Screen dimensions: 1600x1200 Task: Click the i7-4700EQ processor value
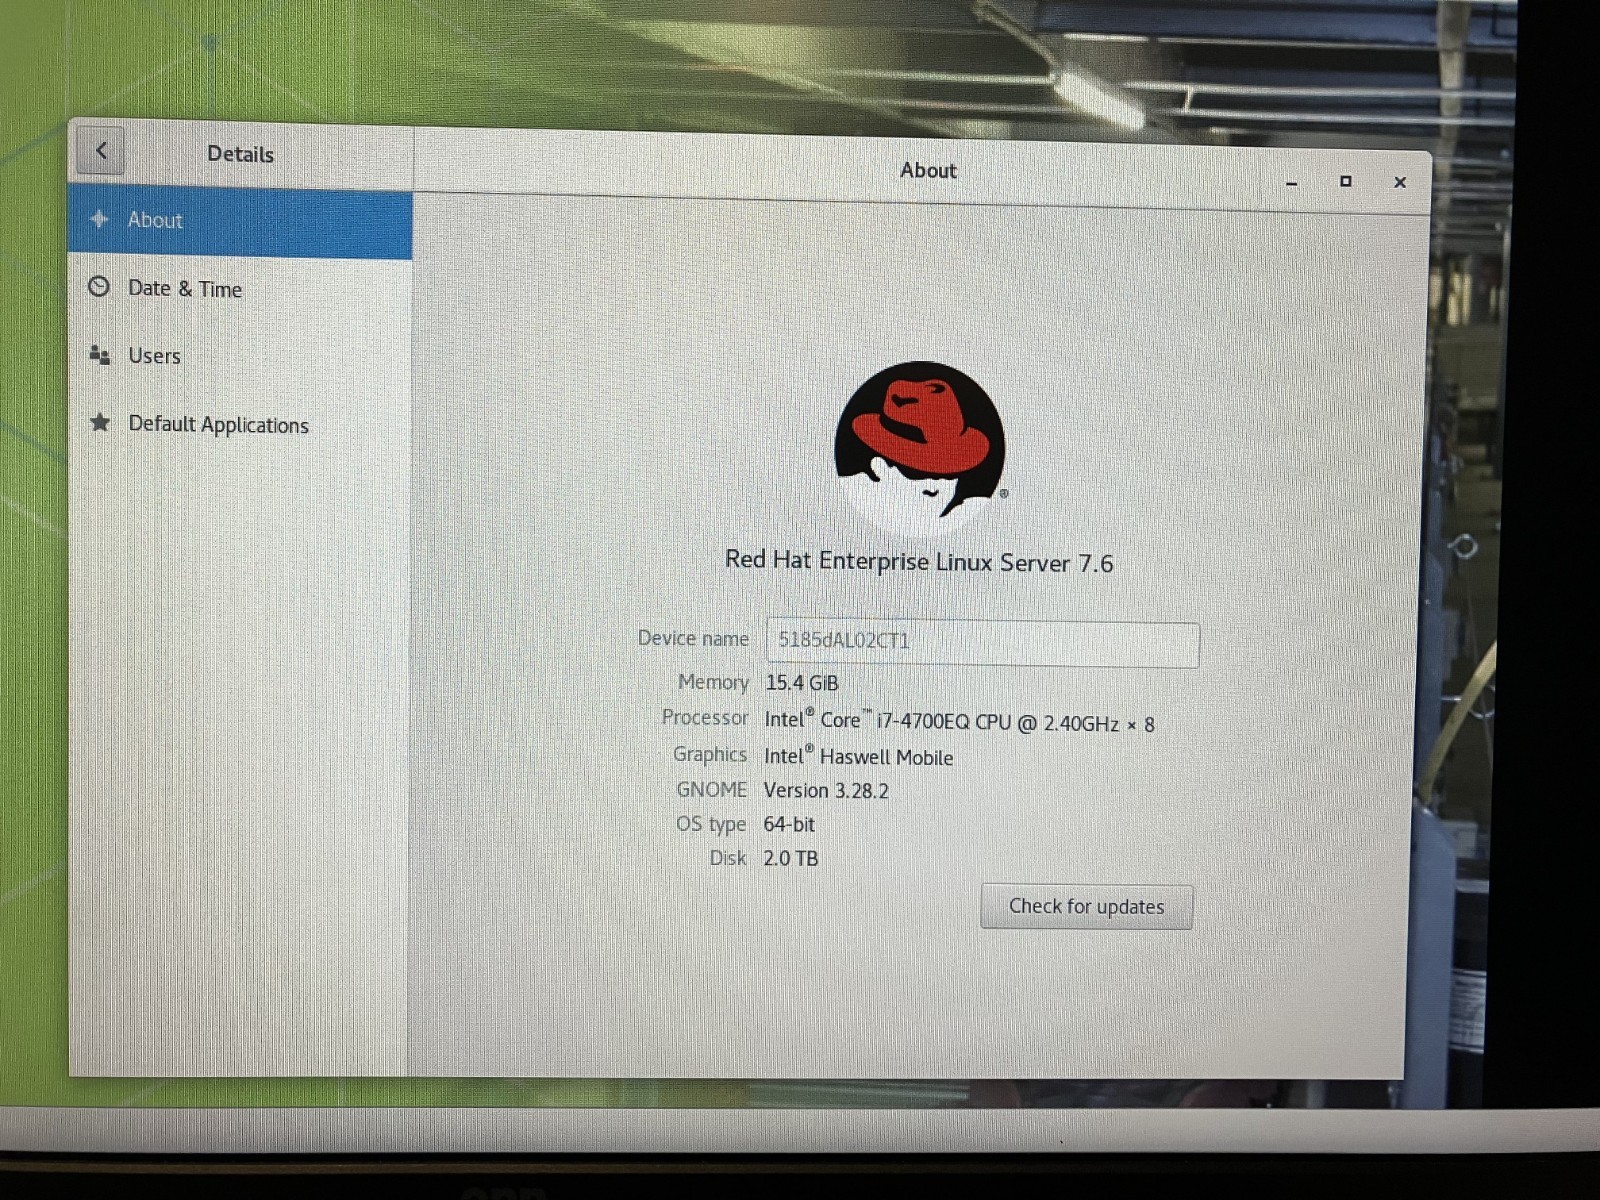coord(959,721)
